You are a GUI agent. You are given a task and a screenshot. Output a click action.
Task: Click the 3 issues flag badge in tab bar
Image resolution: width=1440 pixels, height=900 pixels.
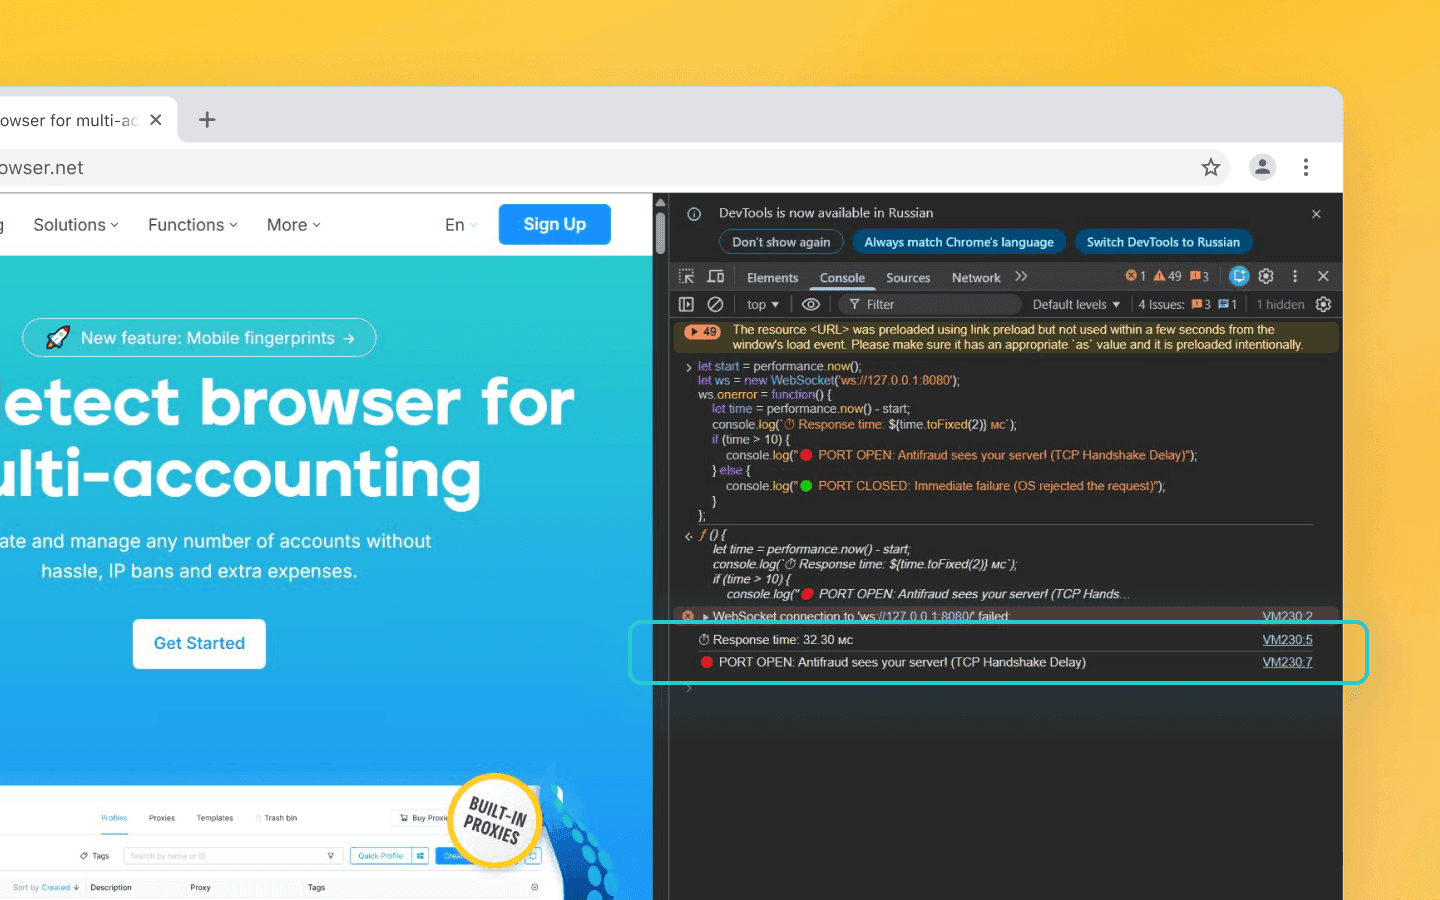coord(1200,276)
